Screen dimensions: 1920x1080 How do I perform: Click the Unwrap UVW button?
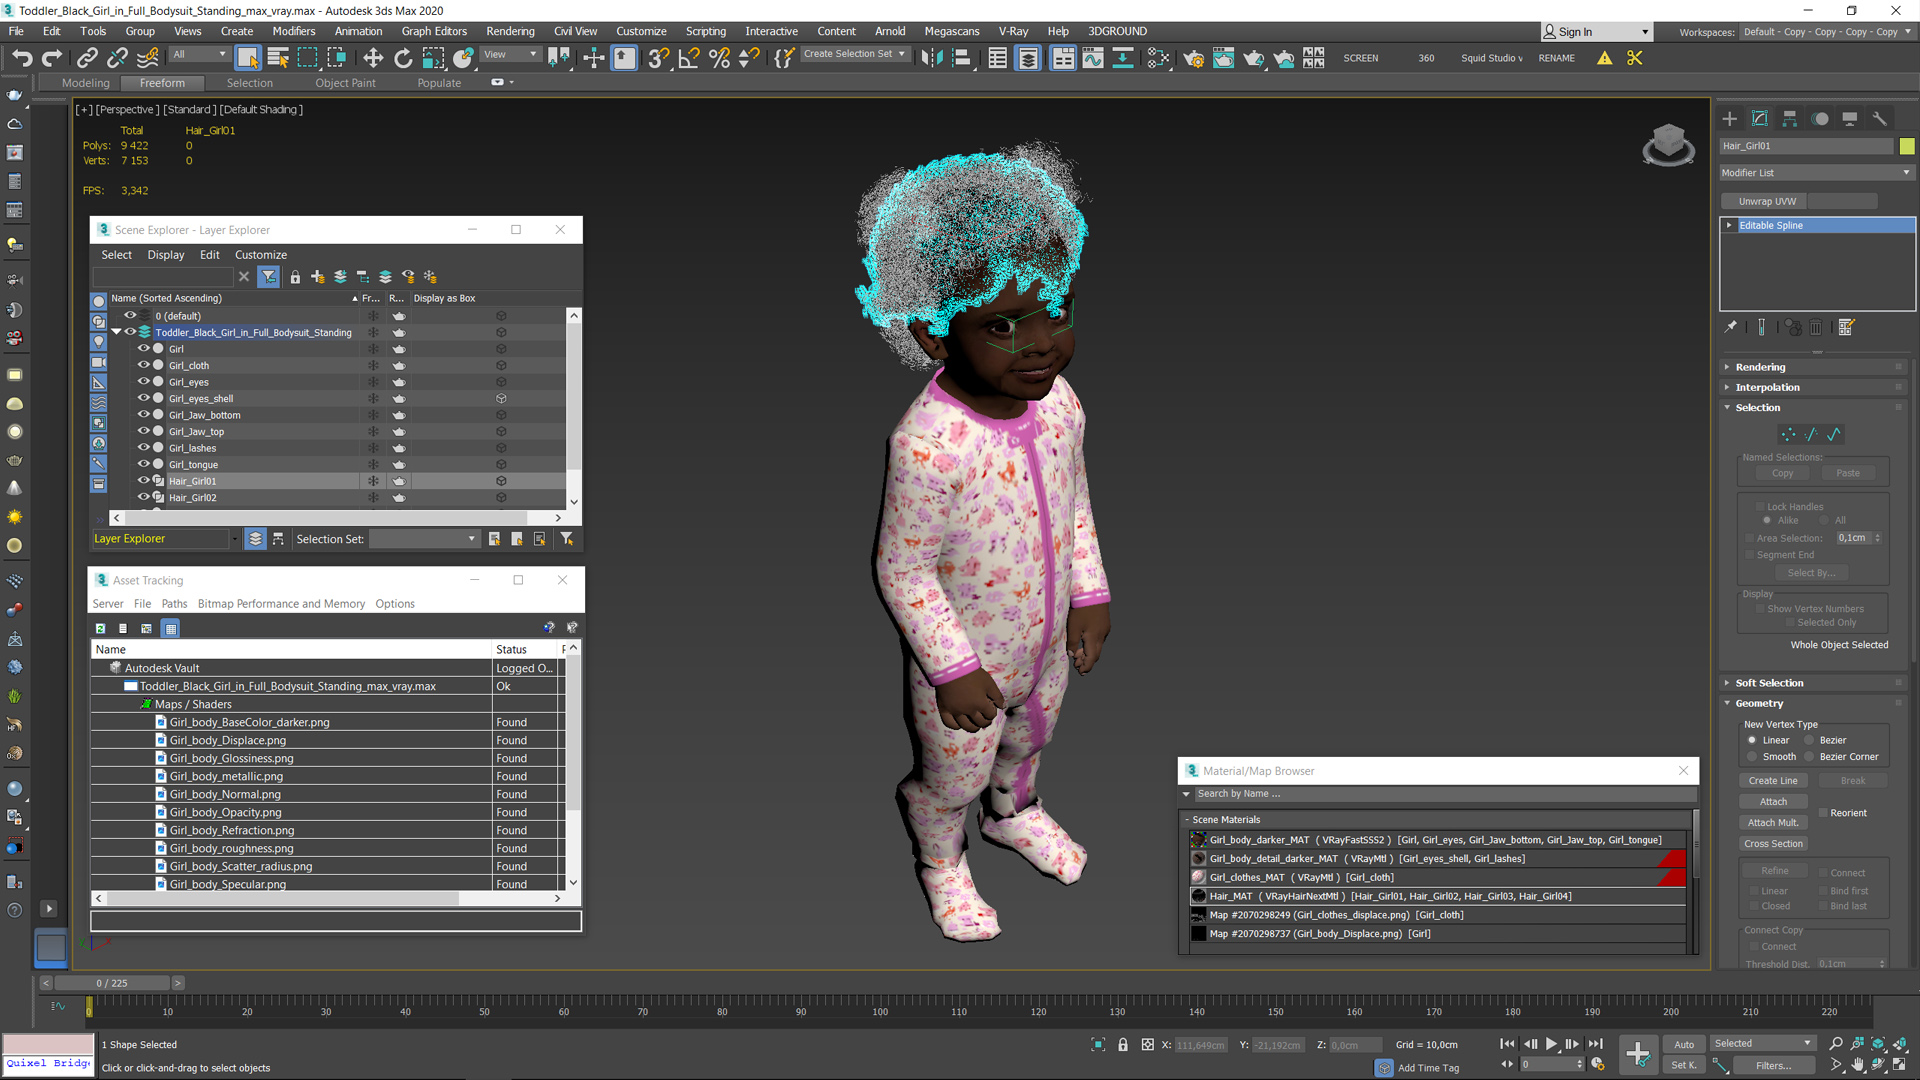tap(1767, 201)
